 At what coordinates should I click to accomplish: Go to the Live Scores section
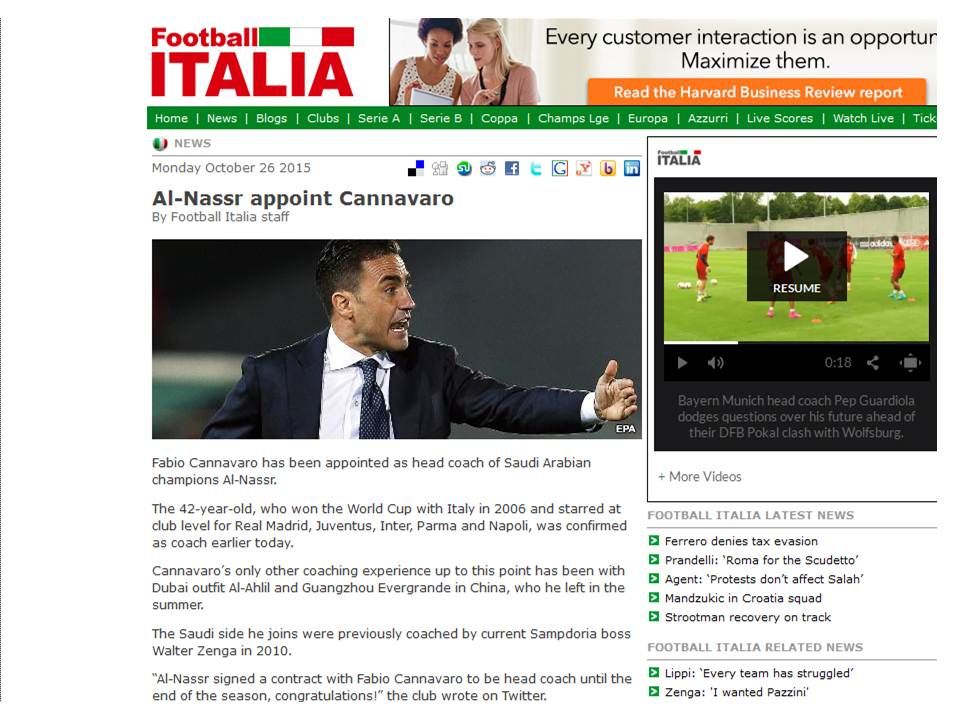tap(779, 118)
